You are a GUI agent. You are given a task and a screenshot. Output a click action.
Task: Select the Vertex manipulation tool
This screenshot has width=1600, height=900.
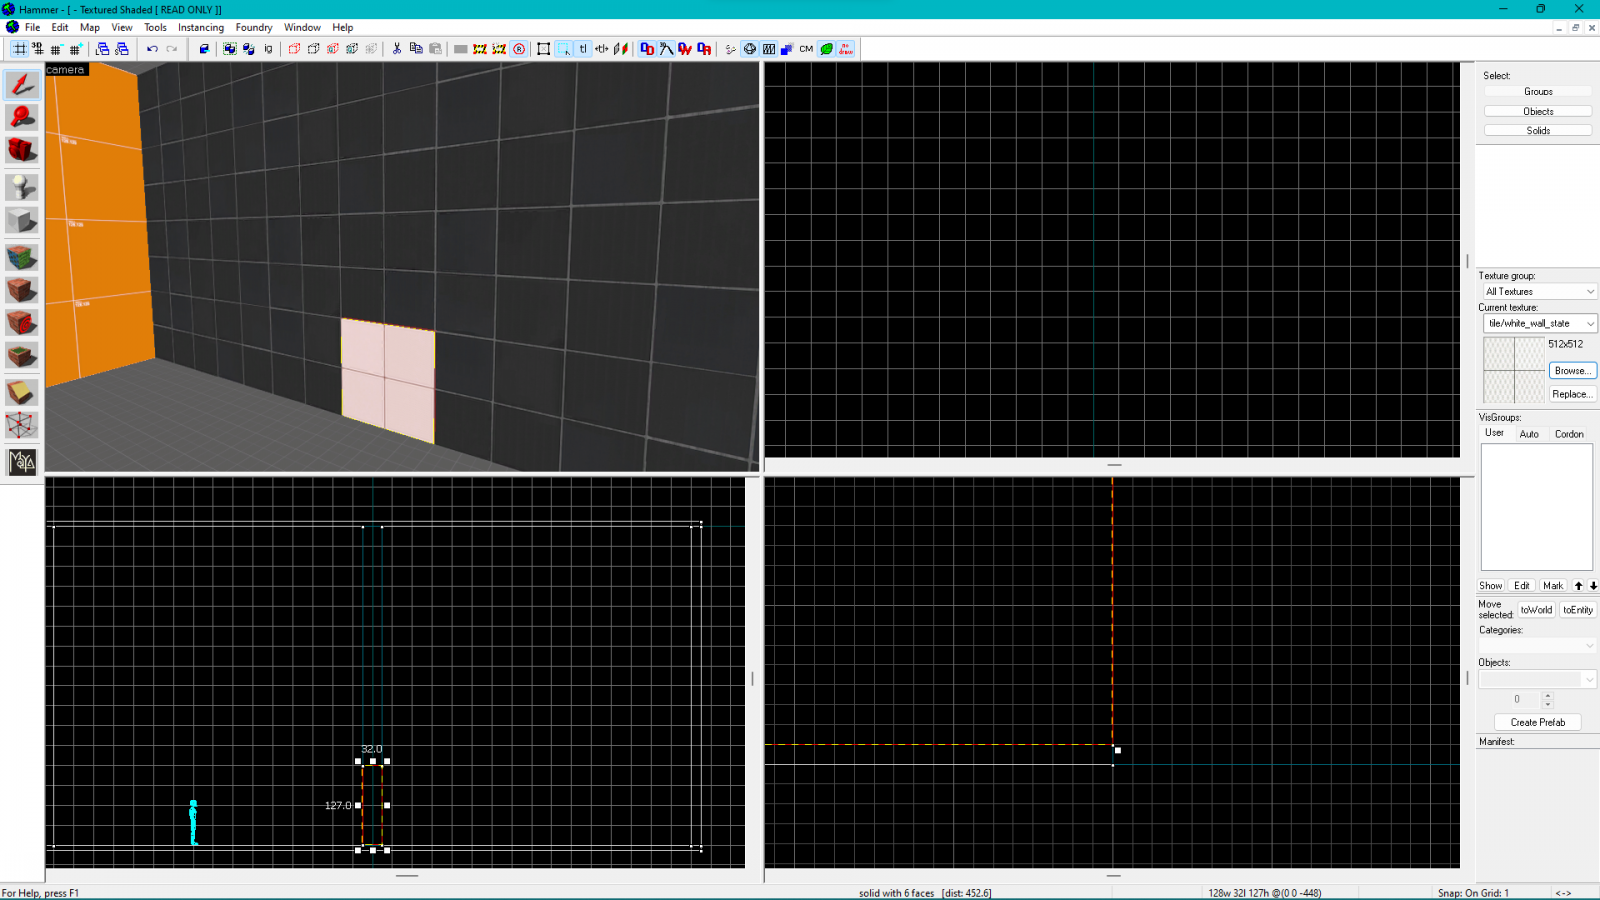[x=22, y=425]
